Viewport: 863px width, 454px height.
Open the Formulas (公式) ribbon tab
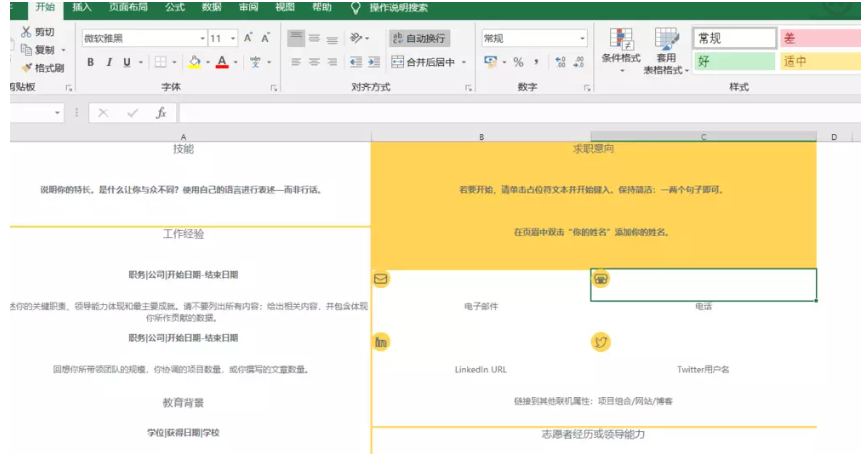[x=175, y=7]
